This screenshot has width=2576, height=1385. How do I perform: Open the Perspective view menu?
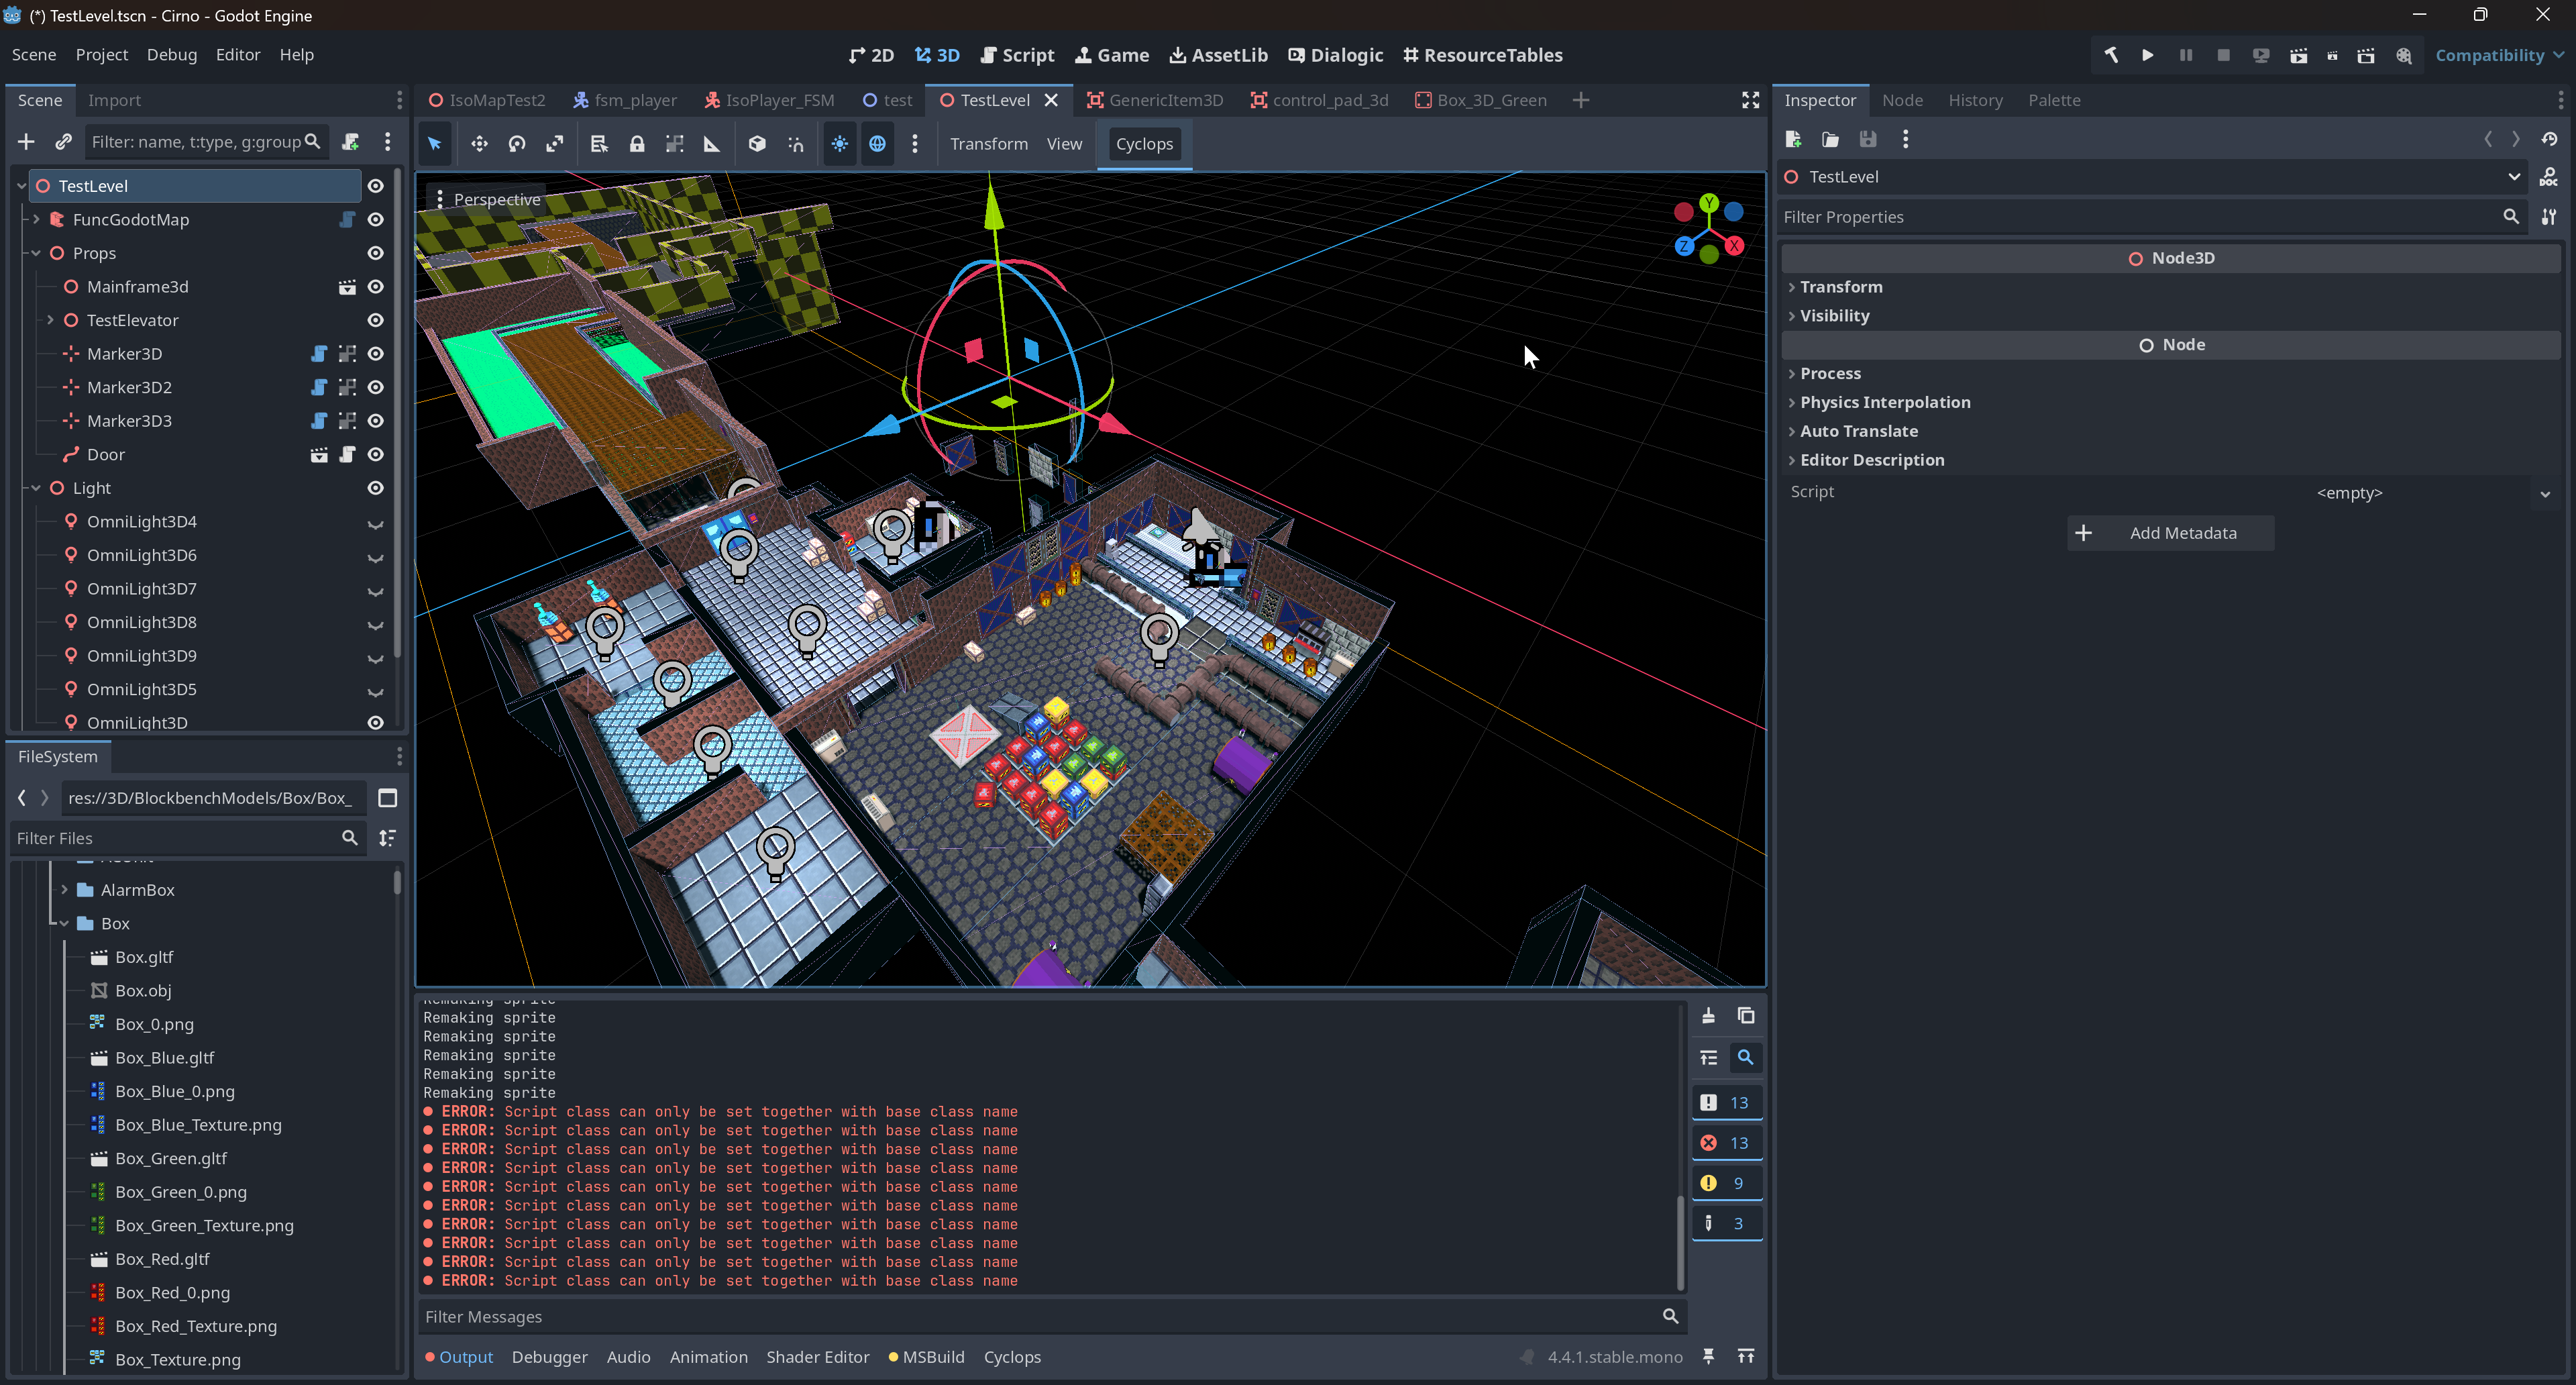(x=487, y=199)
